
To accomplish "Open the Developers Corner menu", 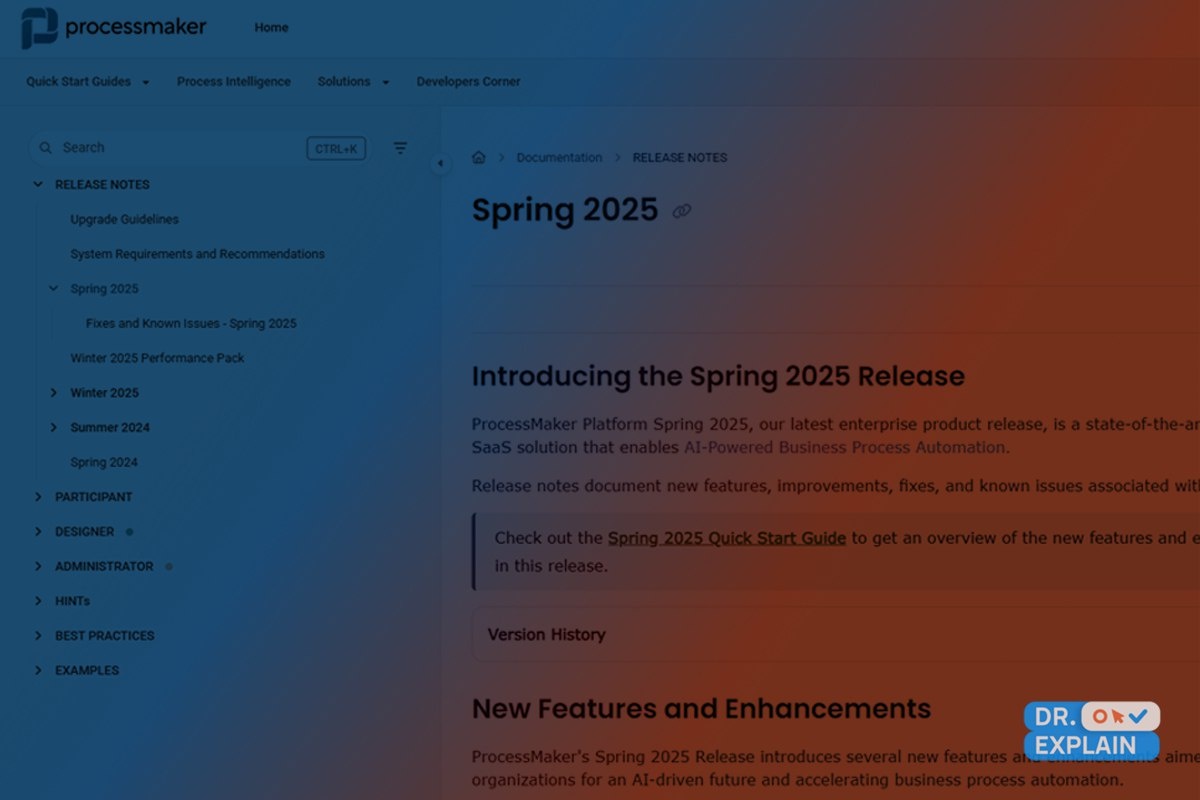I will click(x=468, y=82).
